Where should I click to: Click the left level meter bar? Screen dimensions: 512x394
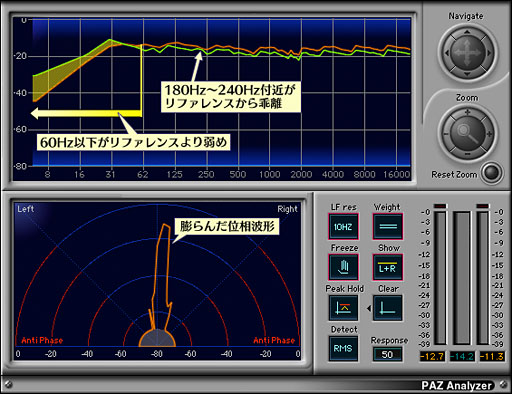[440, 278]
